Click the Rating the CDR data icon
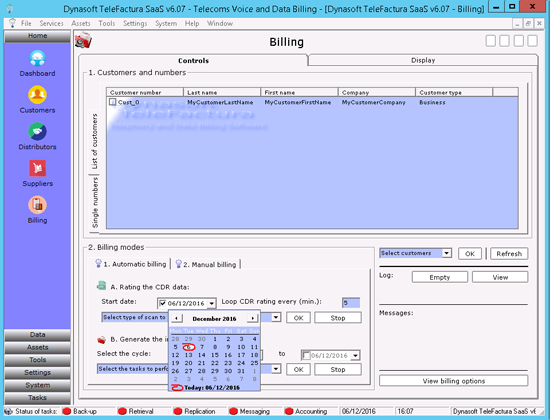 coord(101,286)
